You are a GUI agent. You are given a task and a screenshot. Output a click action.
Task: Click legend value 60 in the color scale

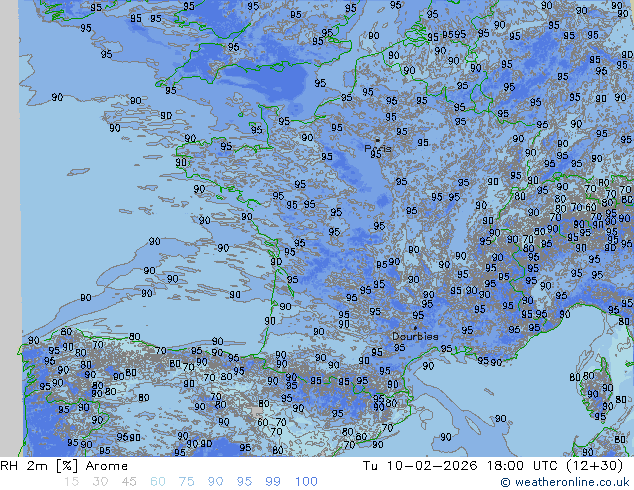coord(158,482)
